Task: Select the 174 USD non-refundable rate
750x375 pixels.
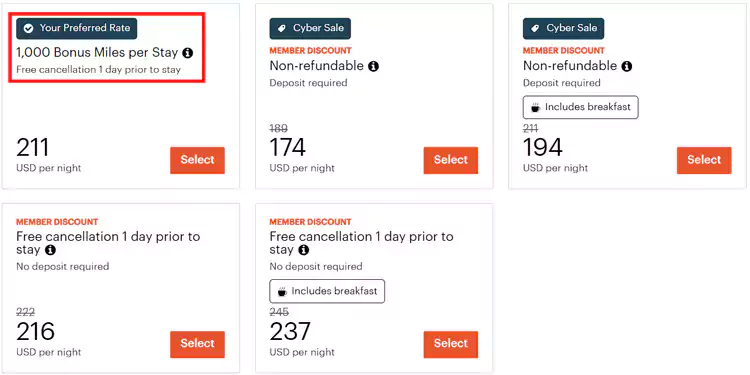Action: click(x=451, y=160)
